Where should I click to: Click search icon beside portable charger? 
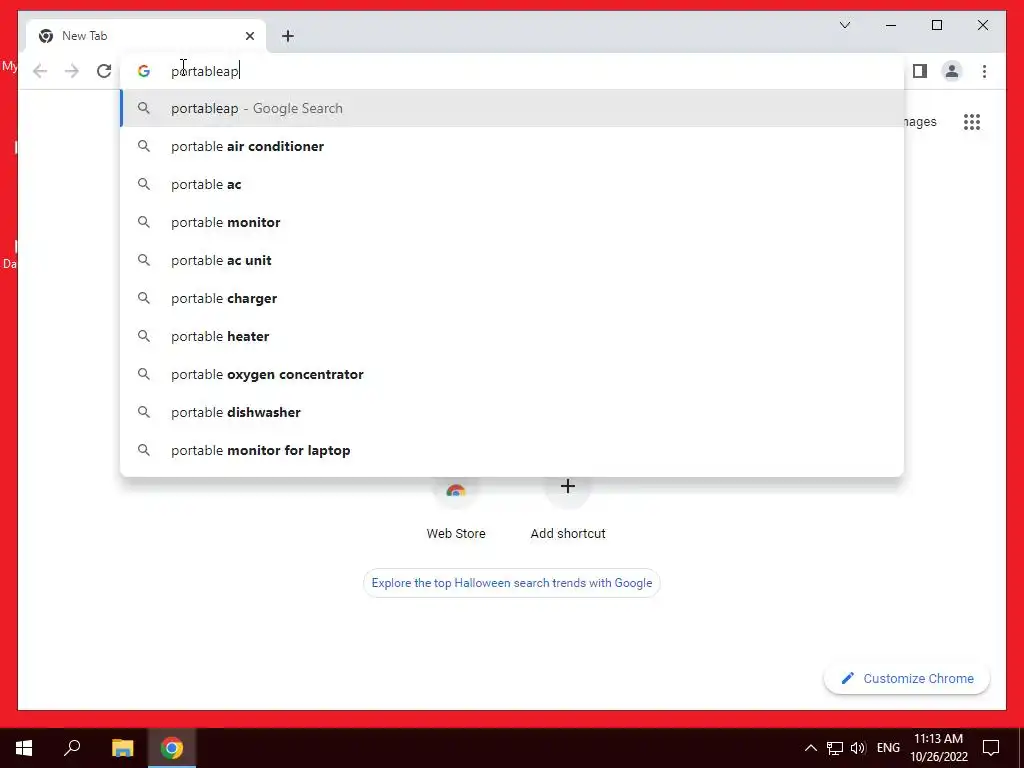tap(144, 298)
